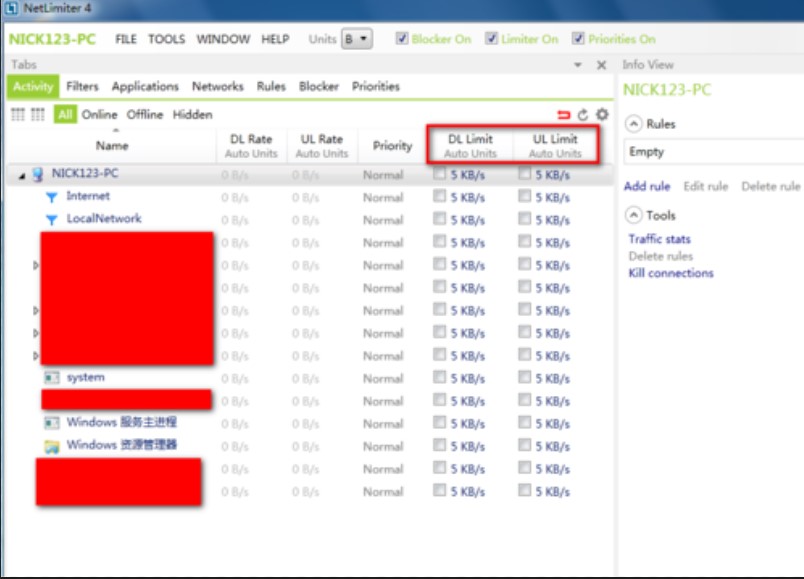Click the Add rule link
The image size is (804, 579).
coord(647,187)
